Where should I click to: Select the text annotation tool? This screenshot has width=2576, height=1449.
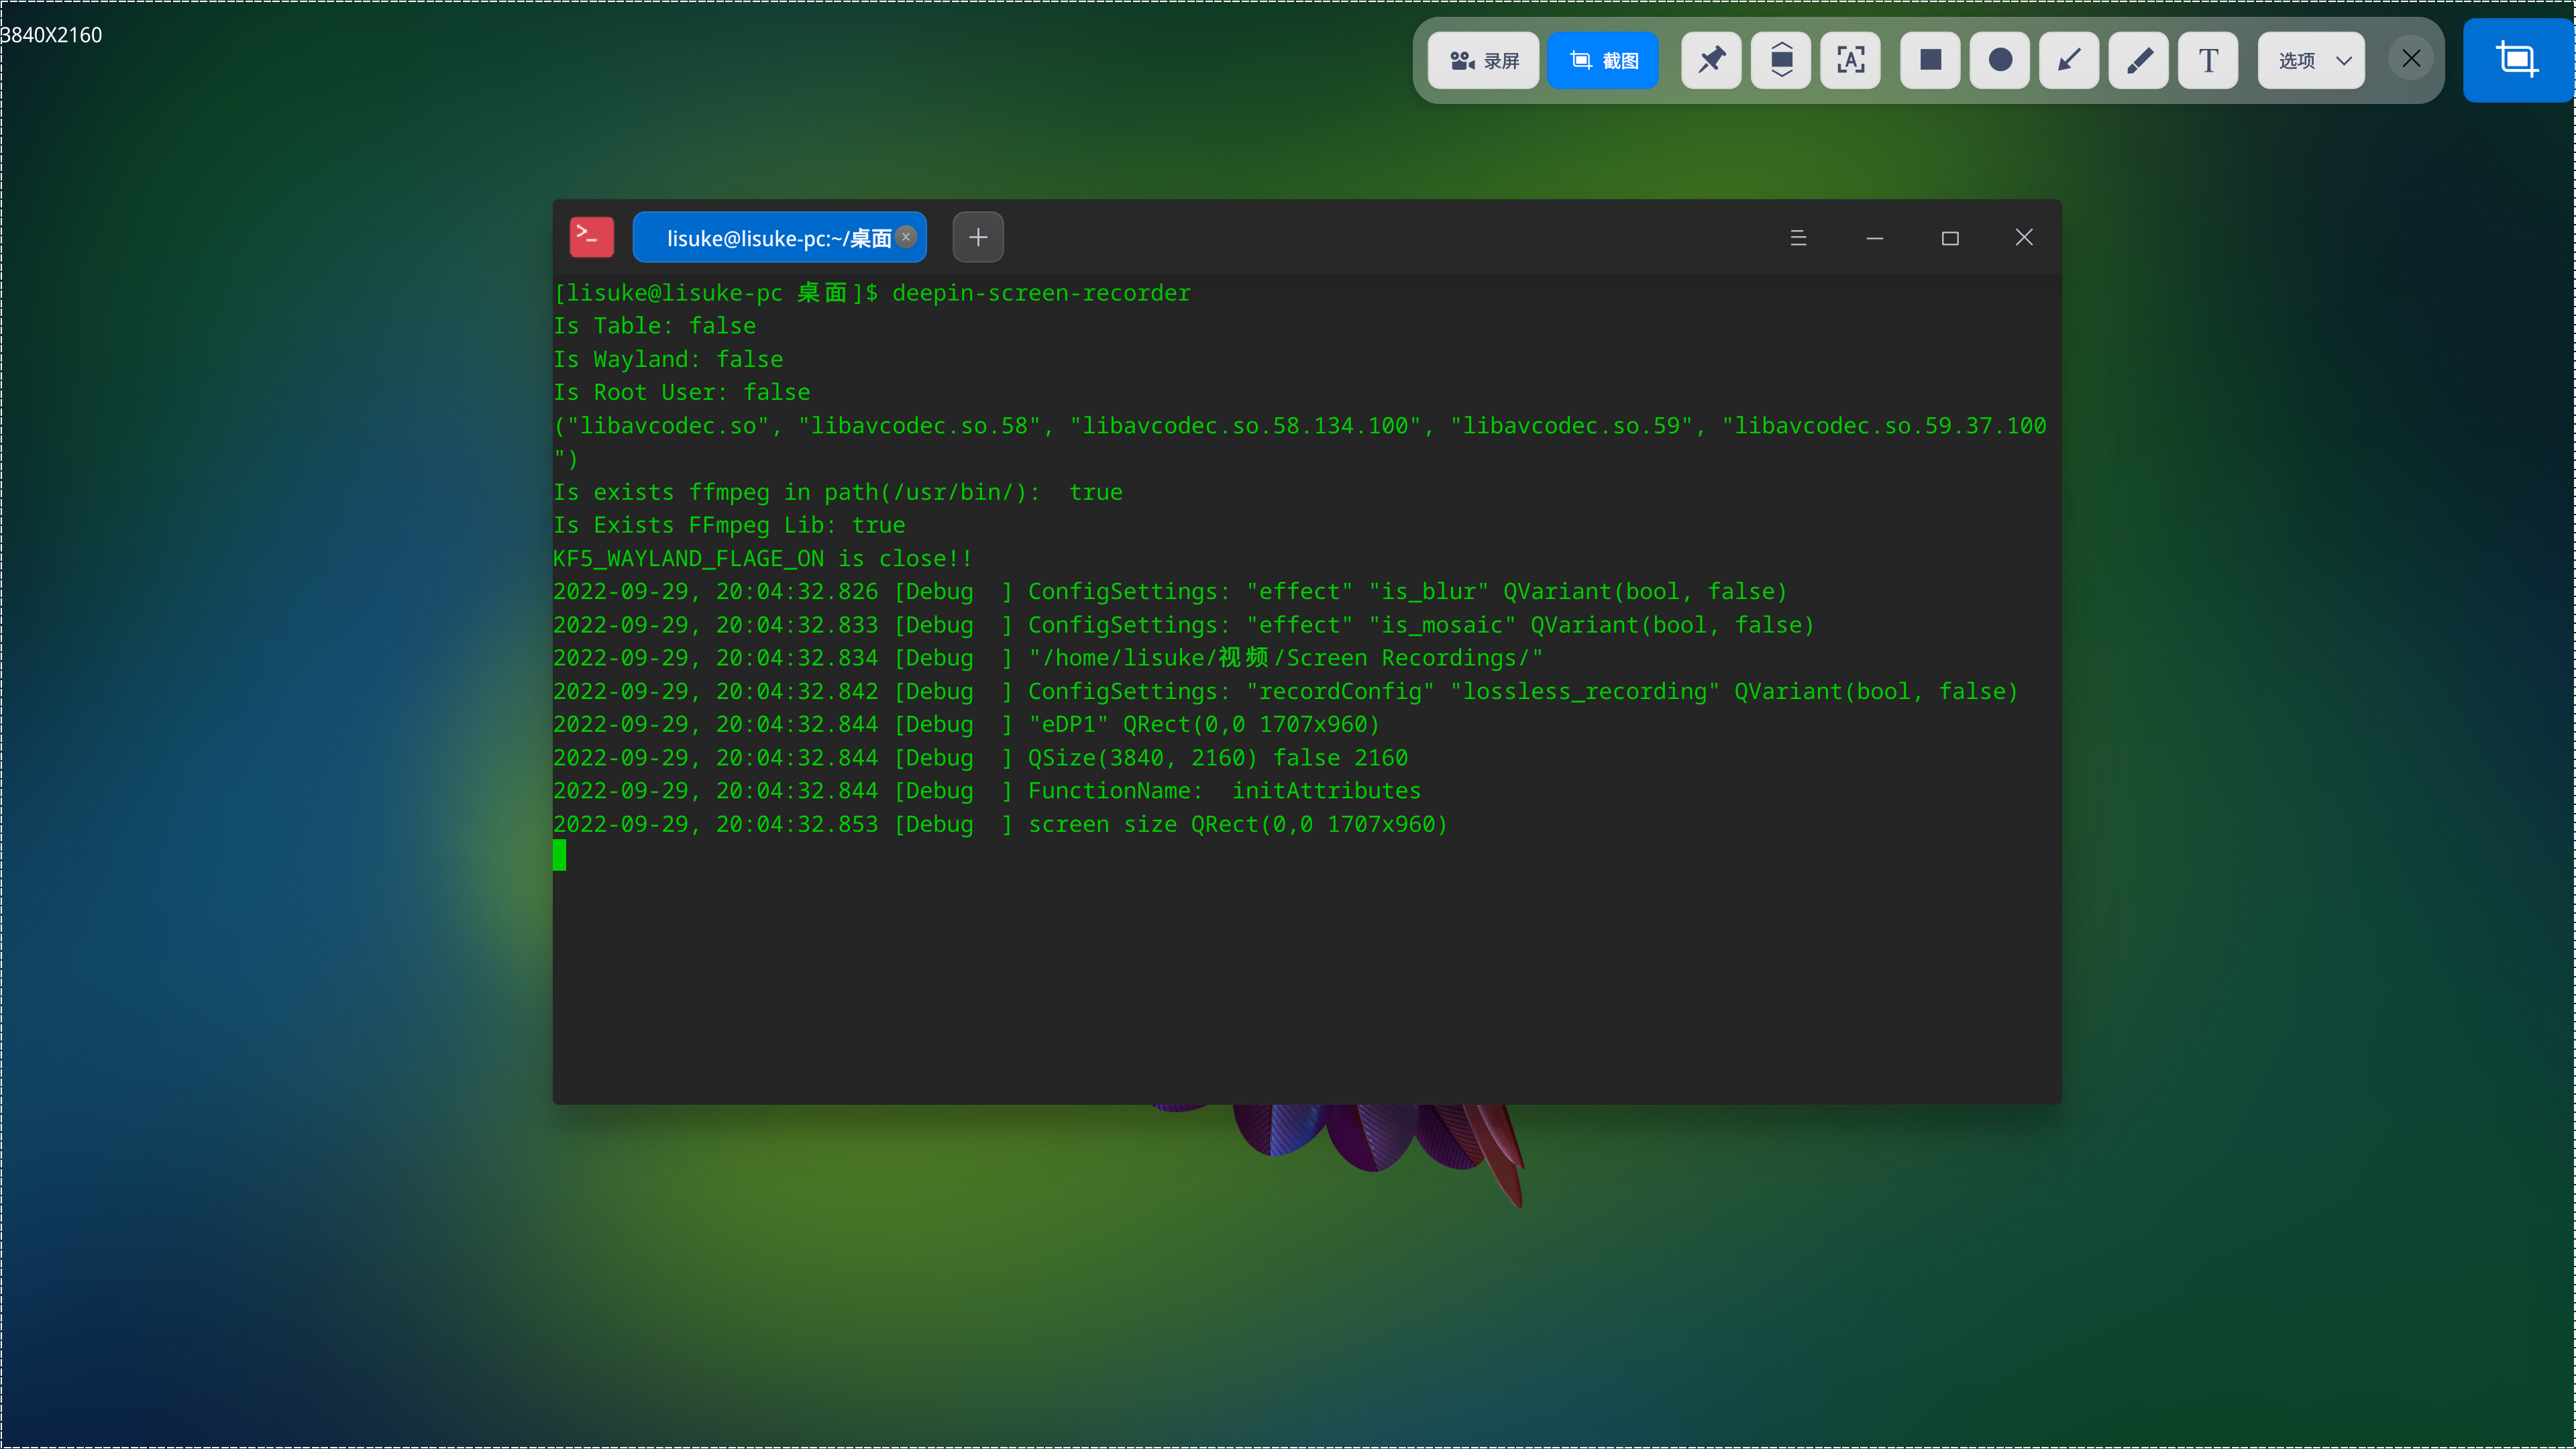pos(2208,60)
